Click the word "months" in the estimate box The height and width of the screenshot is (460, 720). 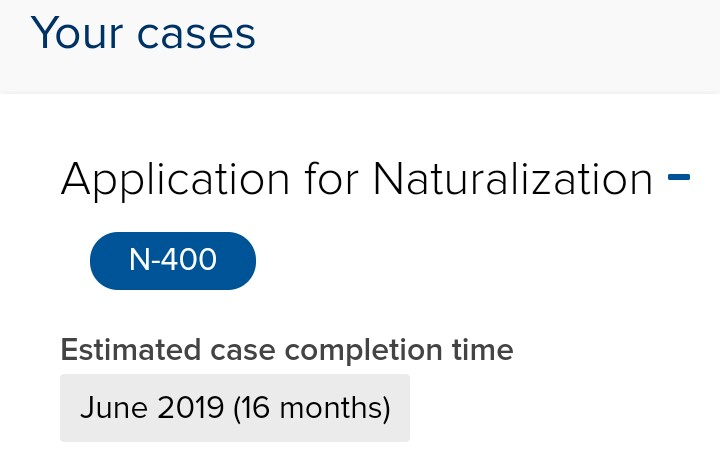pos(331,408)
